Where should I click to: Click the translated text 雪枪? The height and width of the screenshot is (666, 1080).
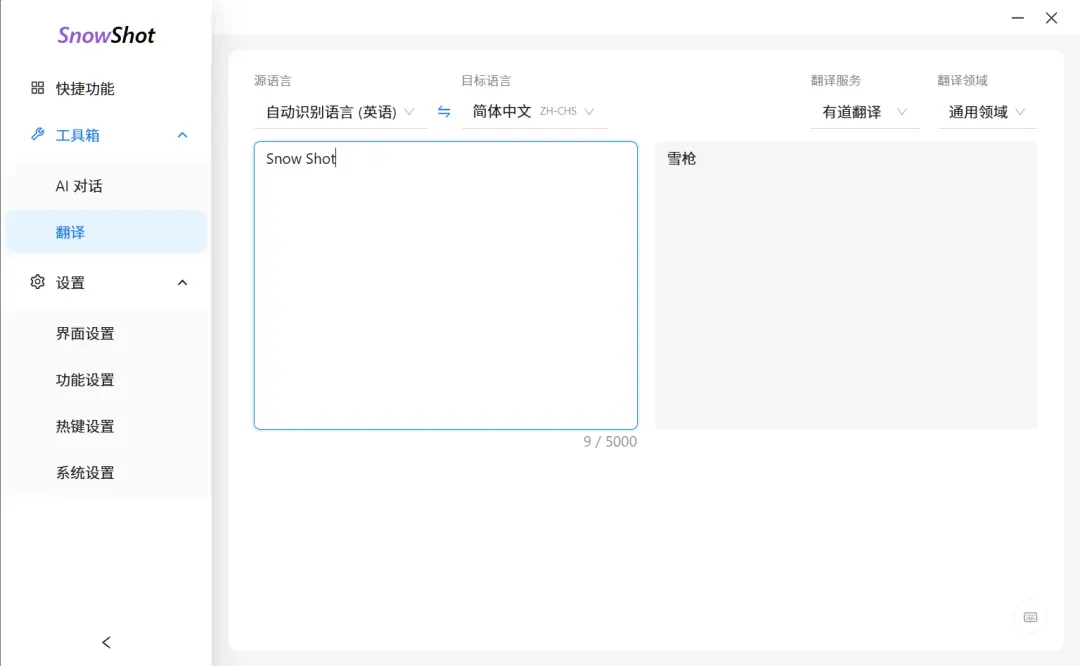tap(681, 158)
